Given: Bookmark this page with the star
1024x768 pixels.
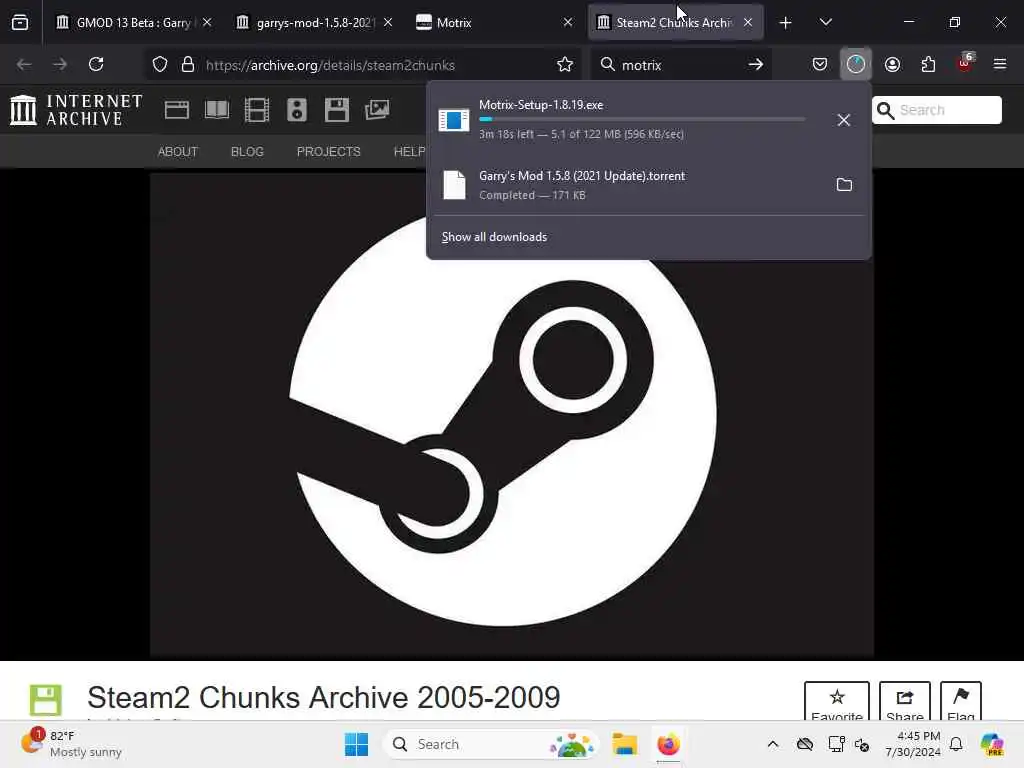Looking at the screenshot, I should (x=565, y=65).
